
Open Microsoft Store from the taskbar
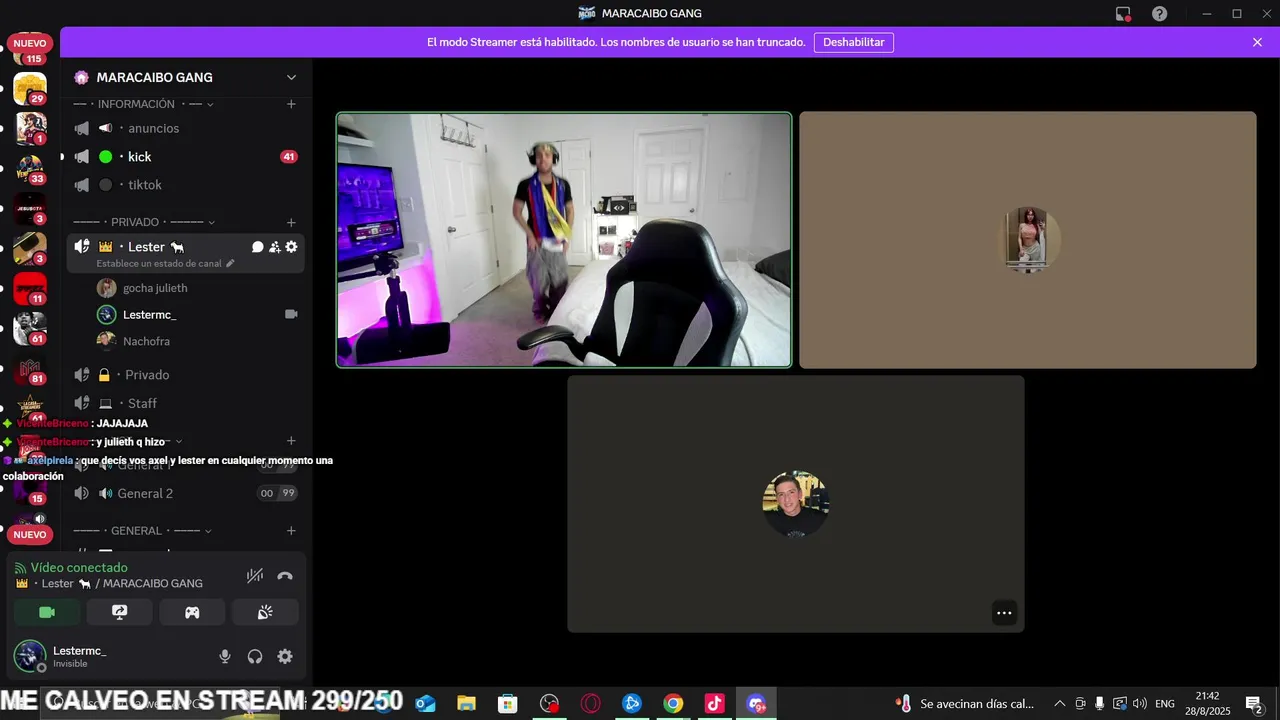pyautogui.click(x=508, y=704)
